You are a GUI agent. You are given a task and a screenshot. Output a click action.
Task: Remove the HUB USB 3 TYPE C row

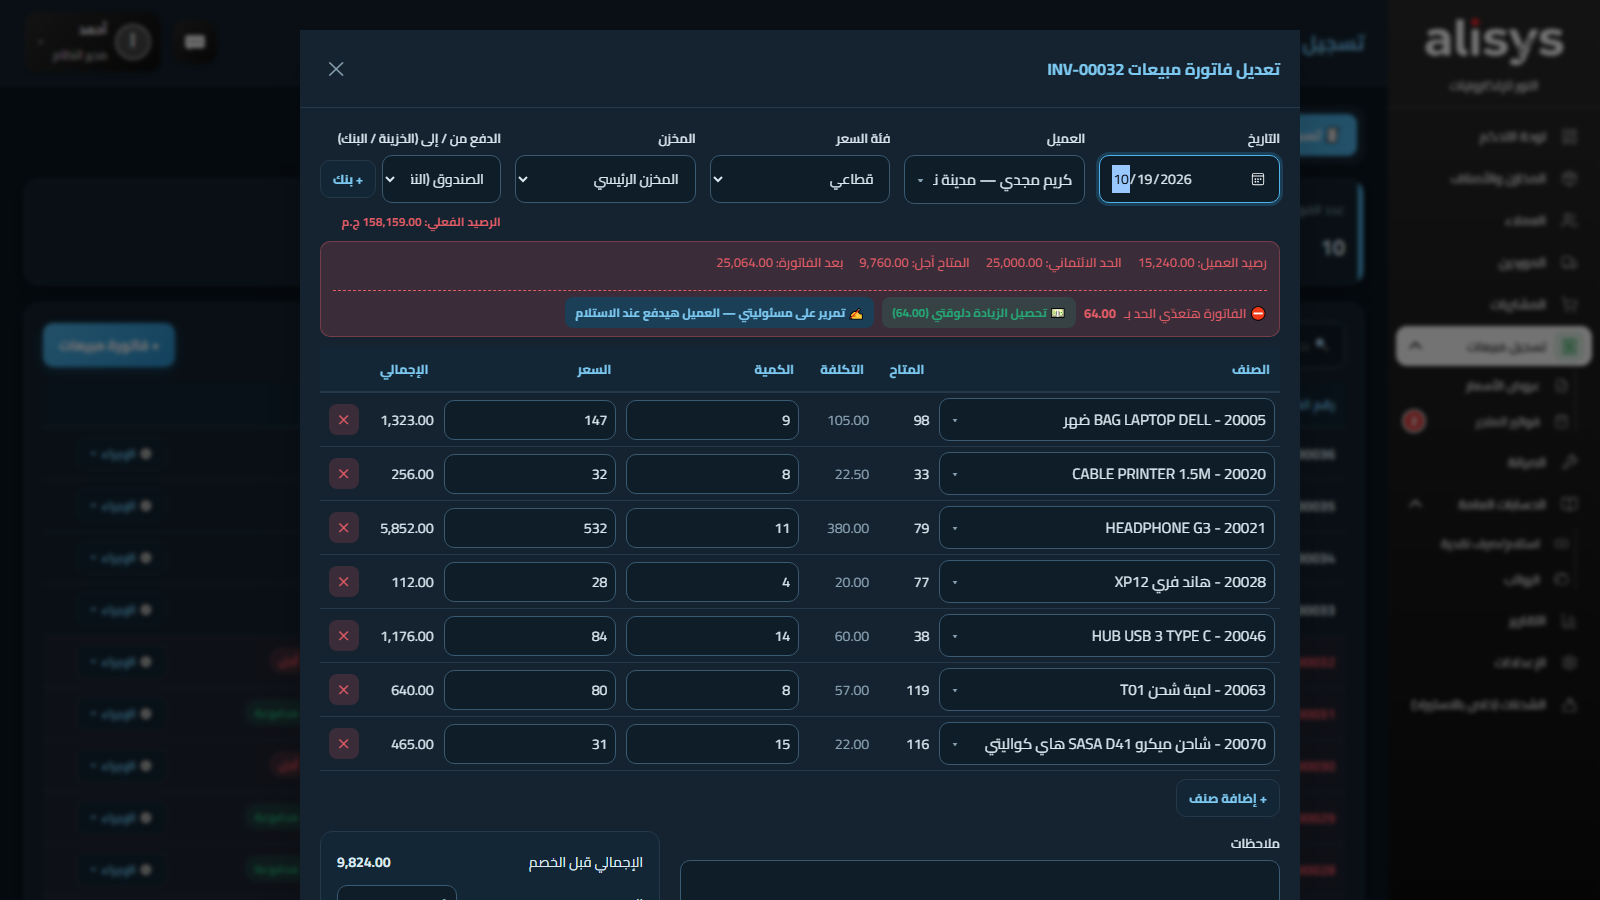pyautogui.click(x=344, y=636)
